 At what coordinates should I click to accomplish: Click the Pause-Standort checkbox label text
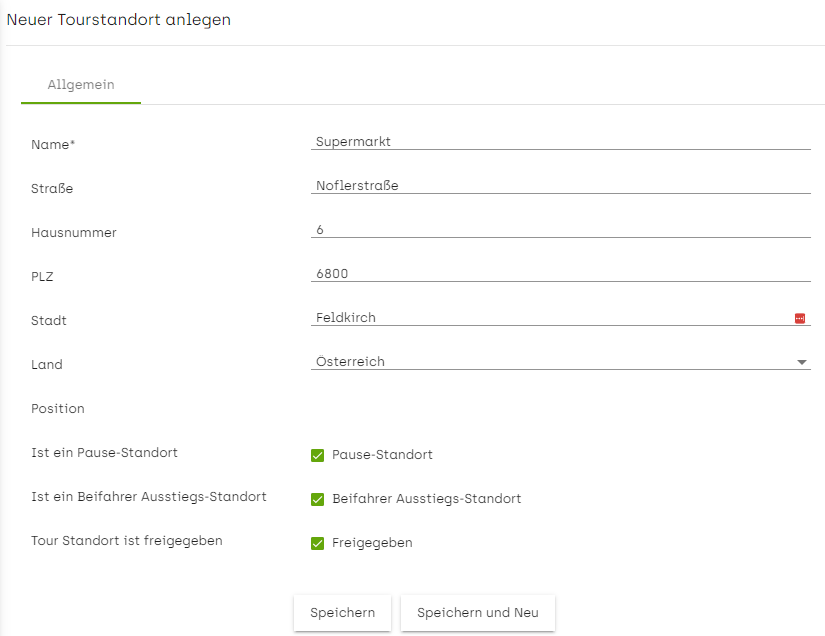[x=382, y=455]
